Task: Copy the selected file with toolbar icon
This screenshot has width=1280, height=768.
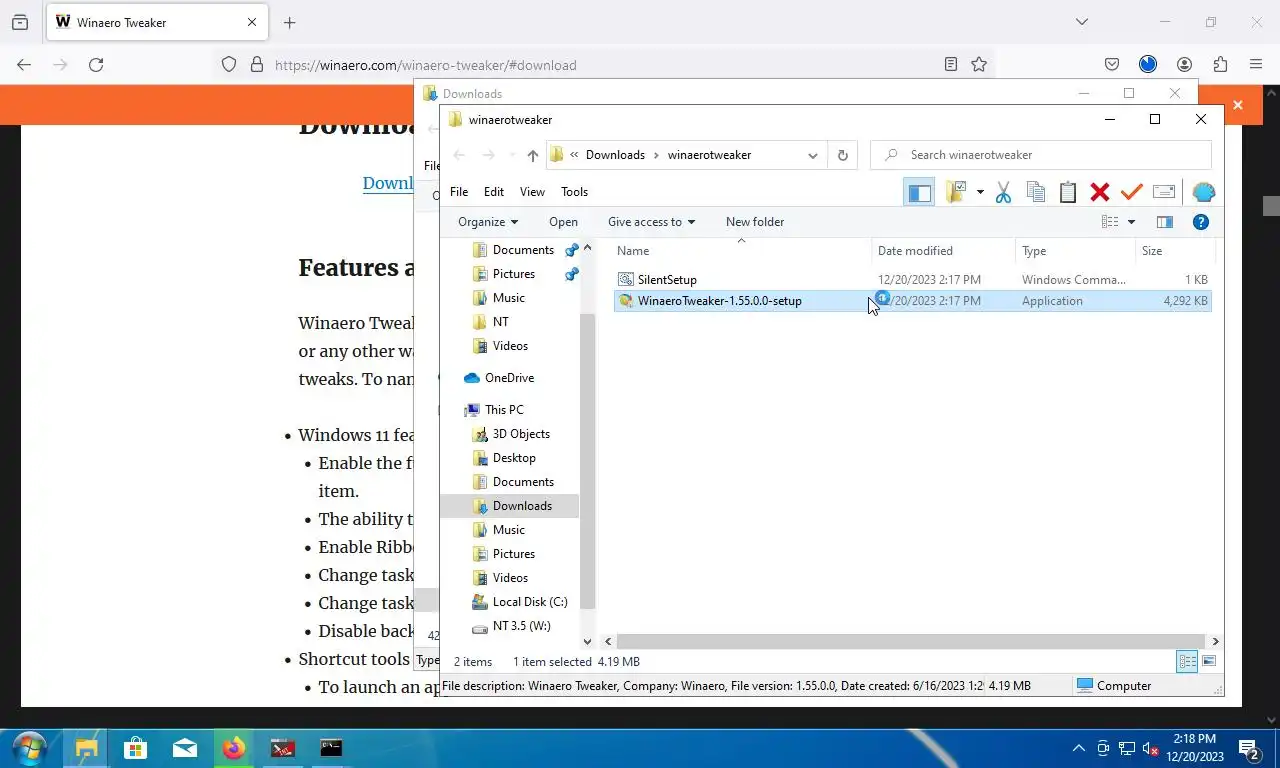Action: [x=1036, y=192]
